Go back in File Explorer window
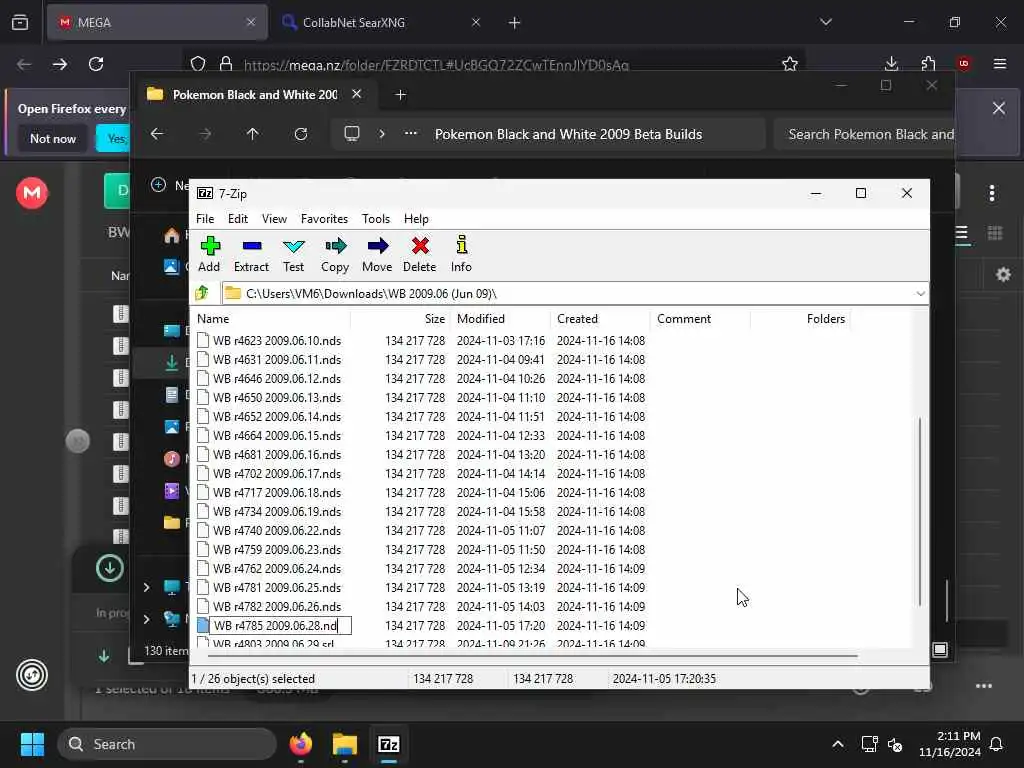1024x768 pixels. 157,134
